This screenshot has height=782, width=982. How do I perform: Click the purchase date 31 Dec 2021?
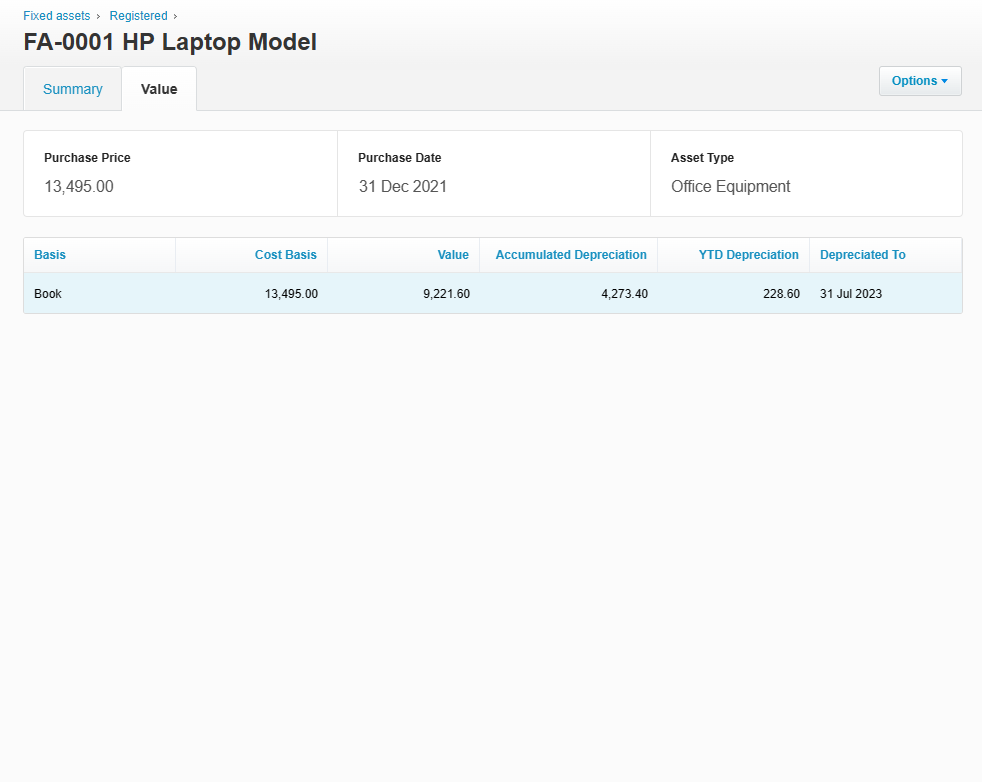click(x=403, y=187)
